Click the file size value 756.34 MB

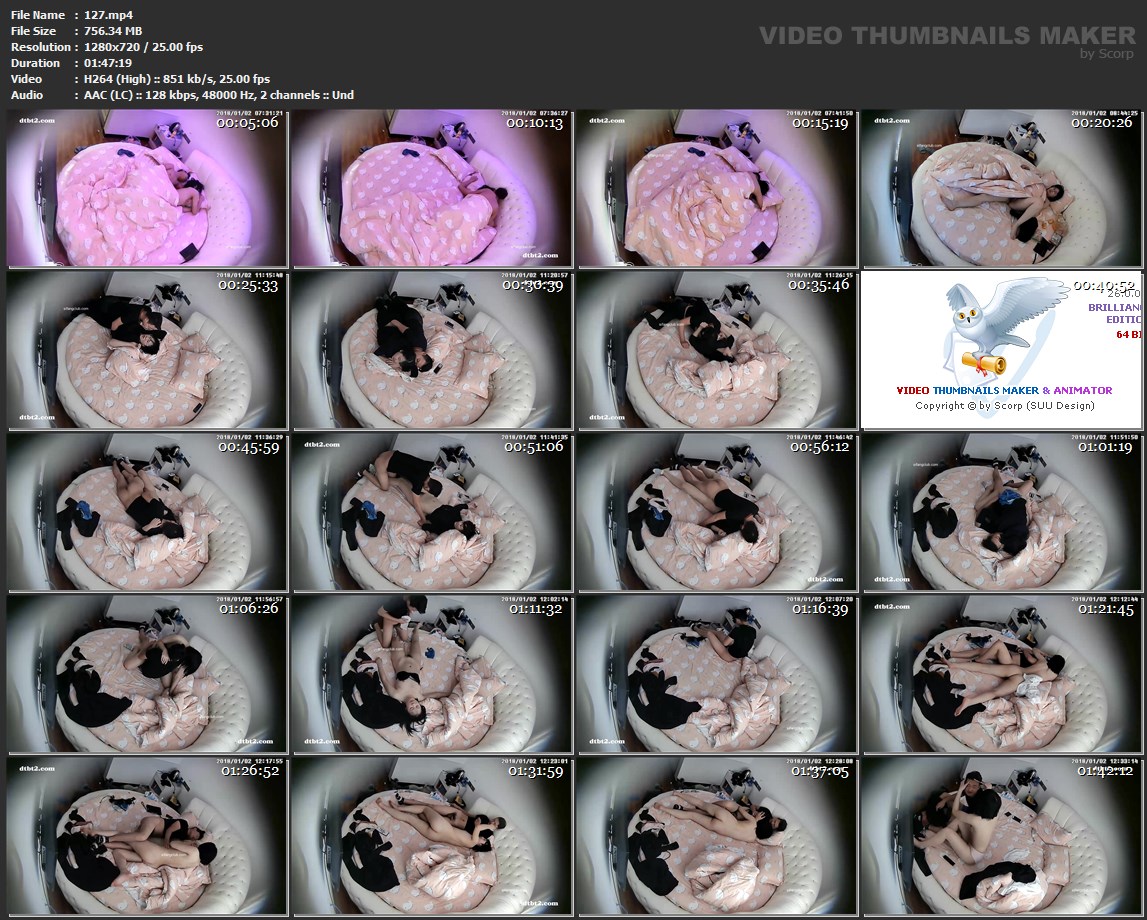tap(113, 31)
